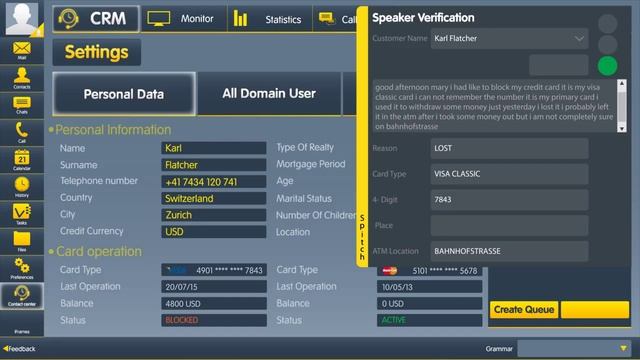Click the Create Queue button
640x360 pixels.
point(524,310)
